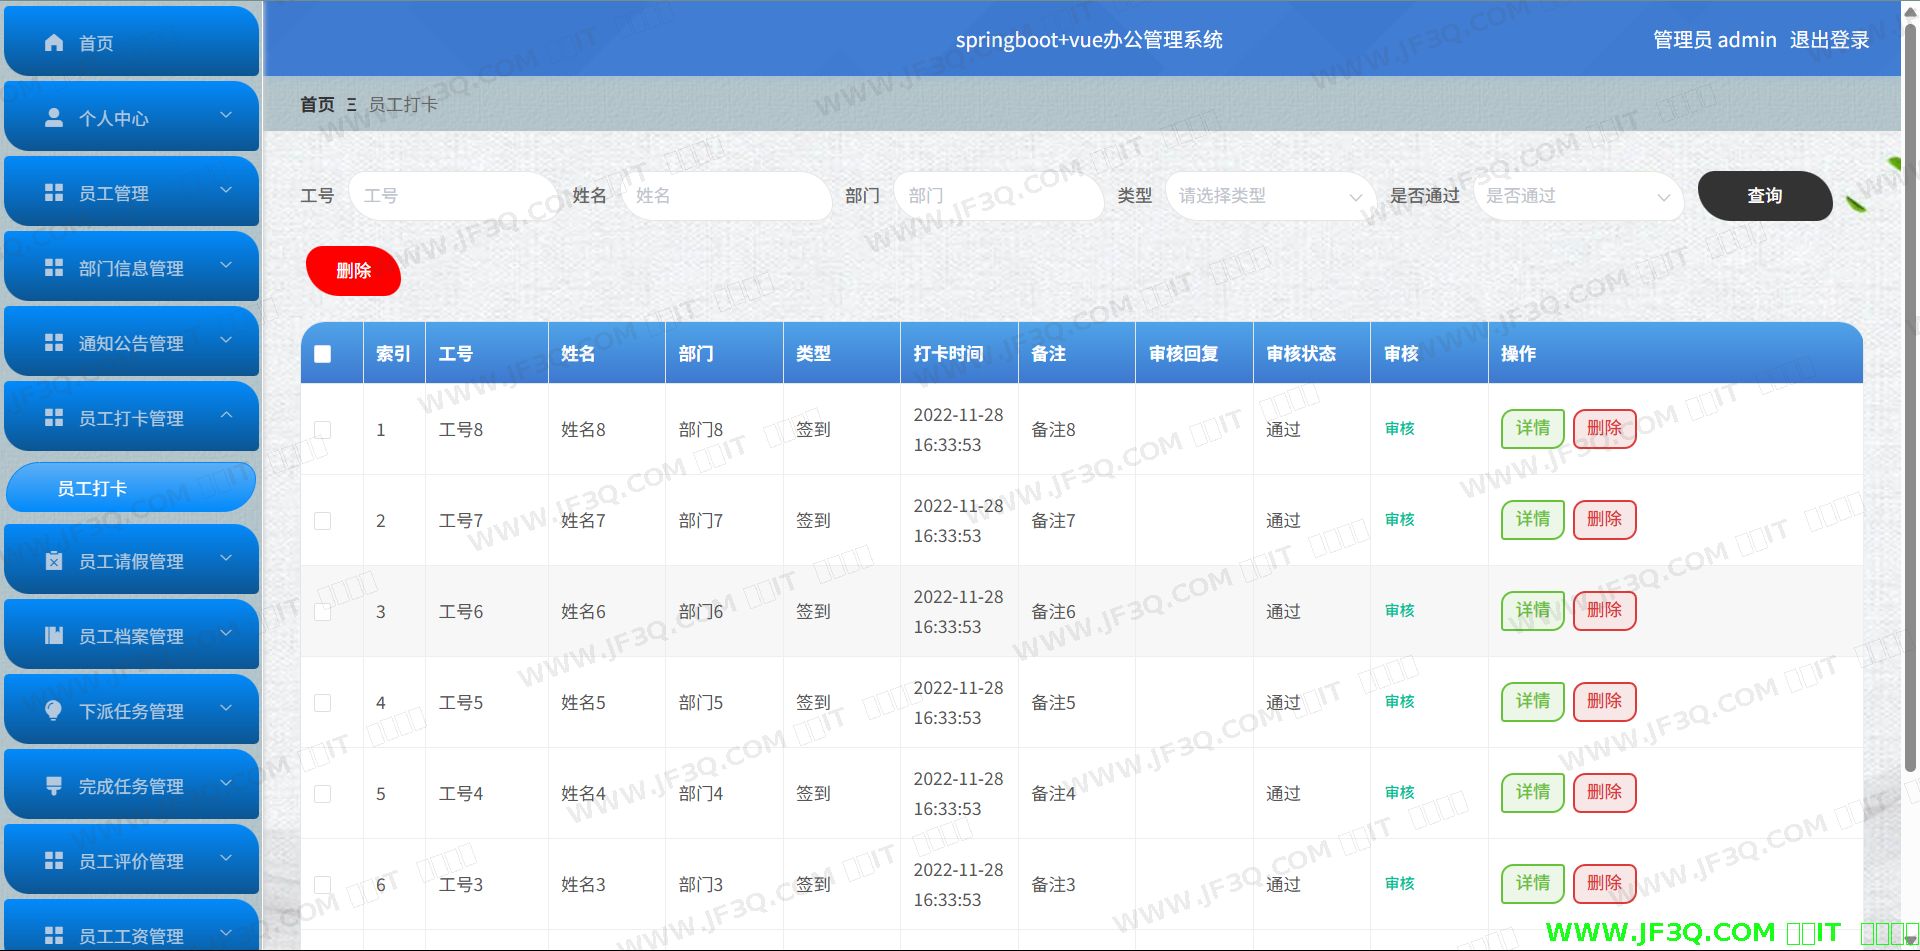1920x951 pixels.
Task: Click the archive icon beside 员工档案管理
Action: [x=54, y=636]
